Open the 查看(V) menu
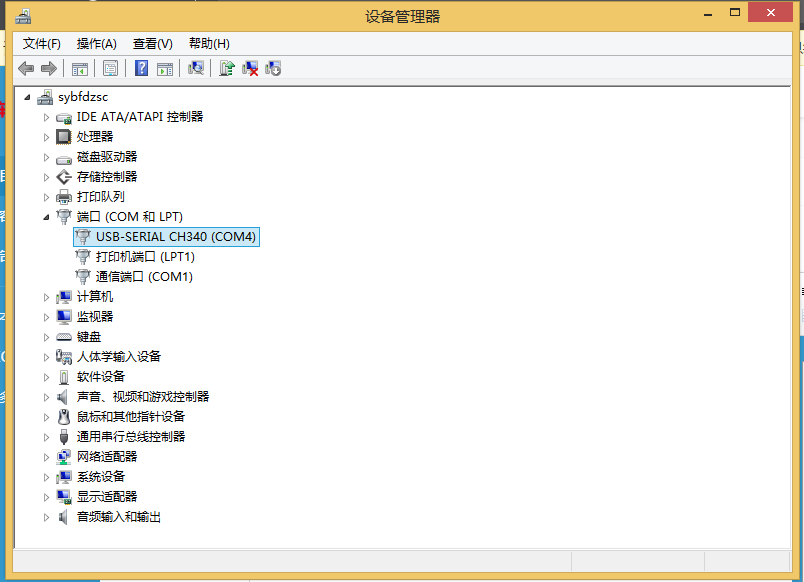 (x=153, y=44)
